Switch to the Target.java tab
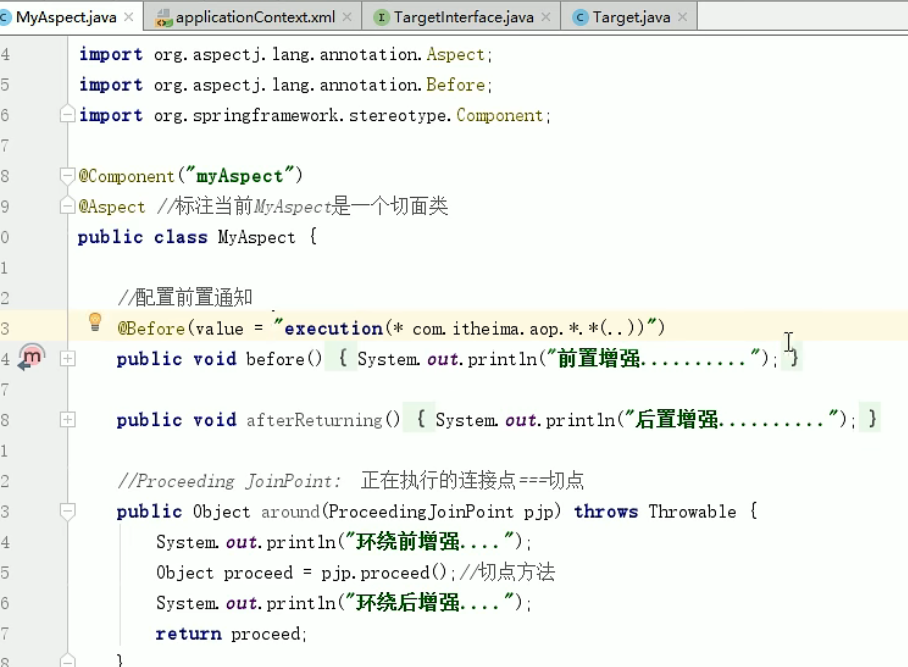 [631, 17]
